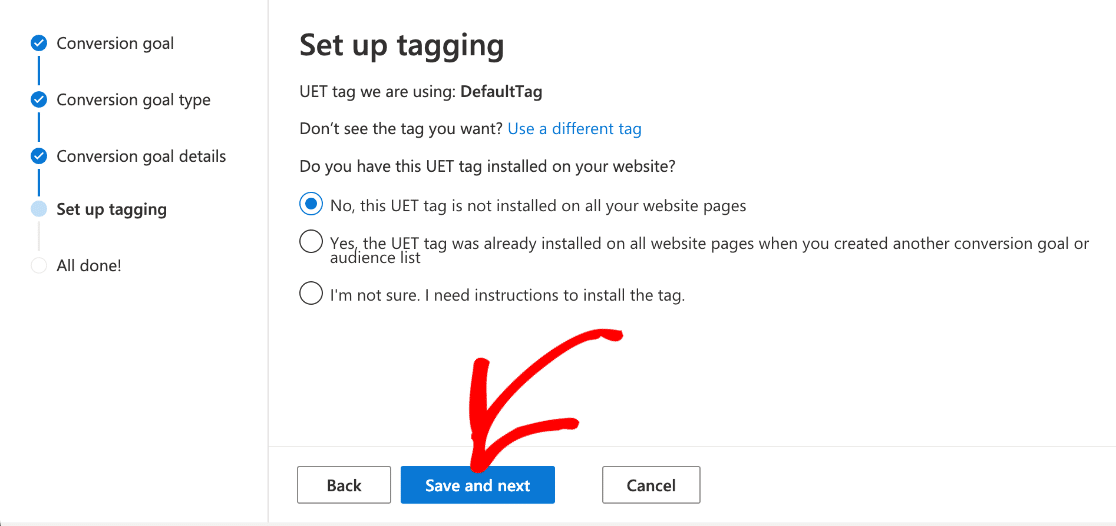Screen dimensions: 1116x526
Task: Select the 'I'm not sure' radio button
Action: point(311,294)
